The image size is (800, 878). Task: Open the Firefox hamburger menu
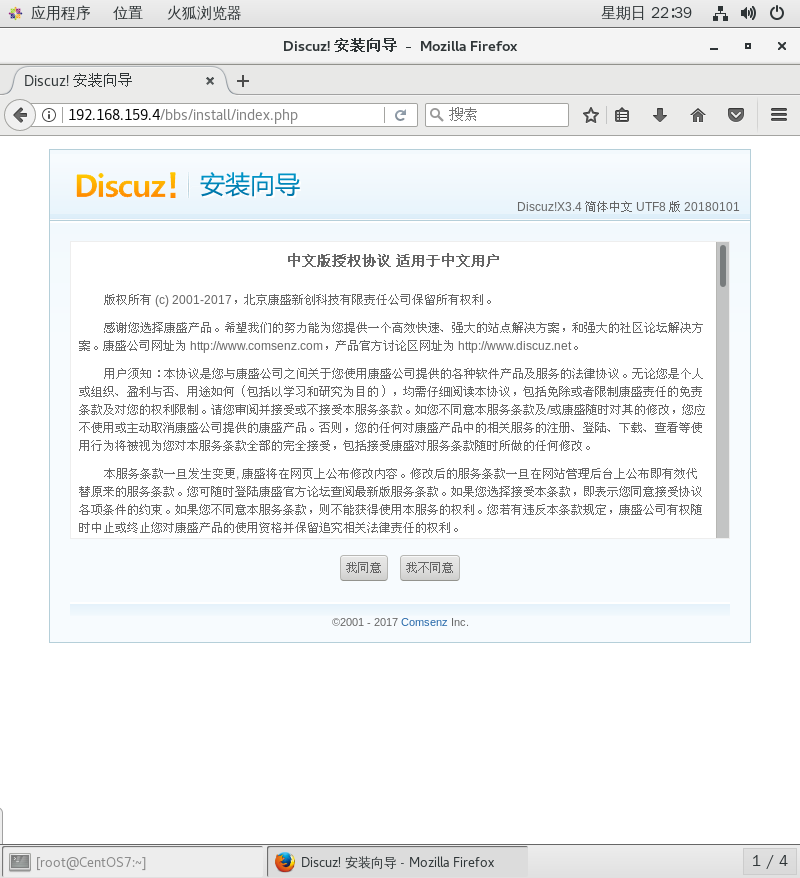(779, 115)
